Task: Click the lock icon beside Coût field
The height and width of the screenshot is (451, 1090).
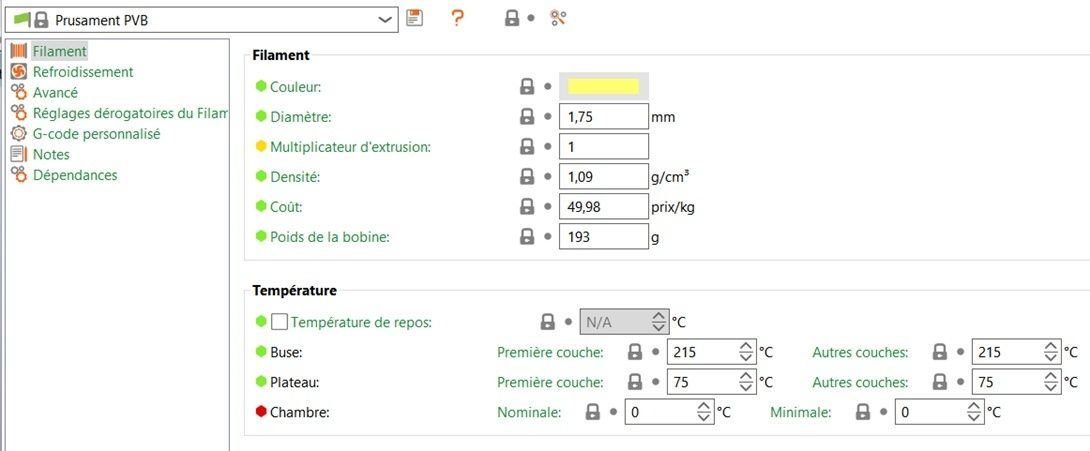Action: (x=527, y=207)
